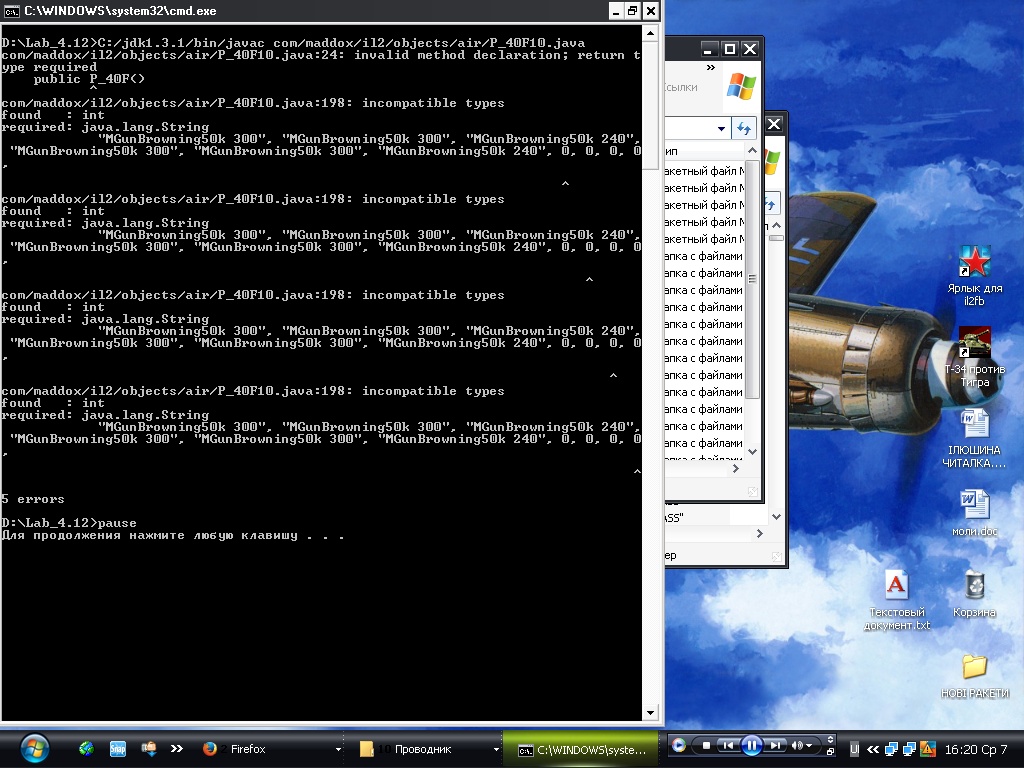Open Windows Media Player from the toolbar icon
The width and height of the screenshot is (1024, 768).
click(679, 745)
